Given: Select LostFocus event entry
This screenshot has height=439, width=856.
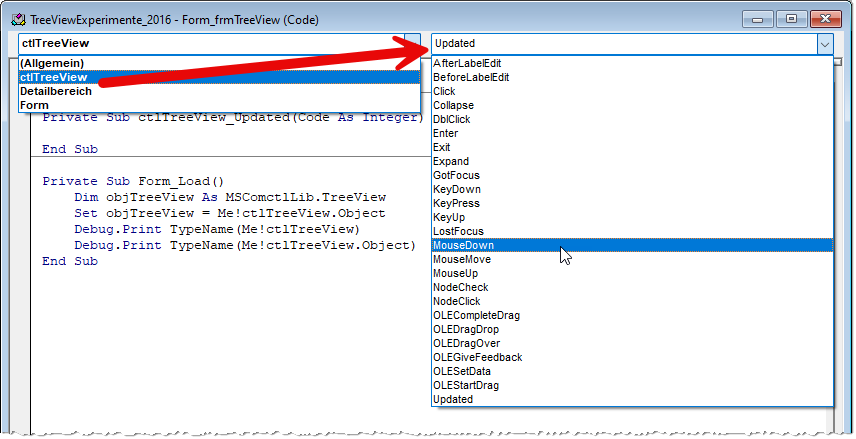Looking at the screenshot, I should (x=632, y=232).
